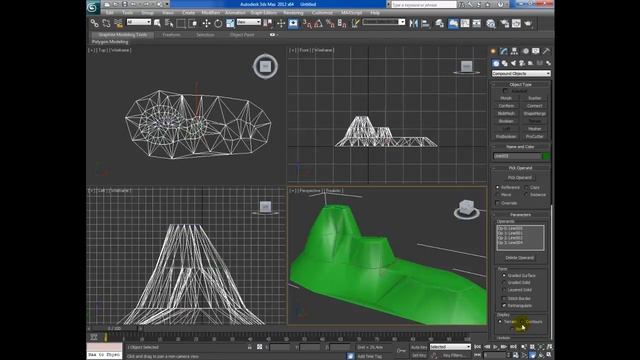Choose the Rectangular Selection Region tool
Image resolution: width=640 pixels, height=360 pixels.
tap(181, 23)
